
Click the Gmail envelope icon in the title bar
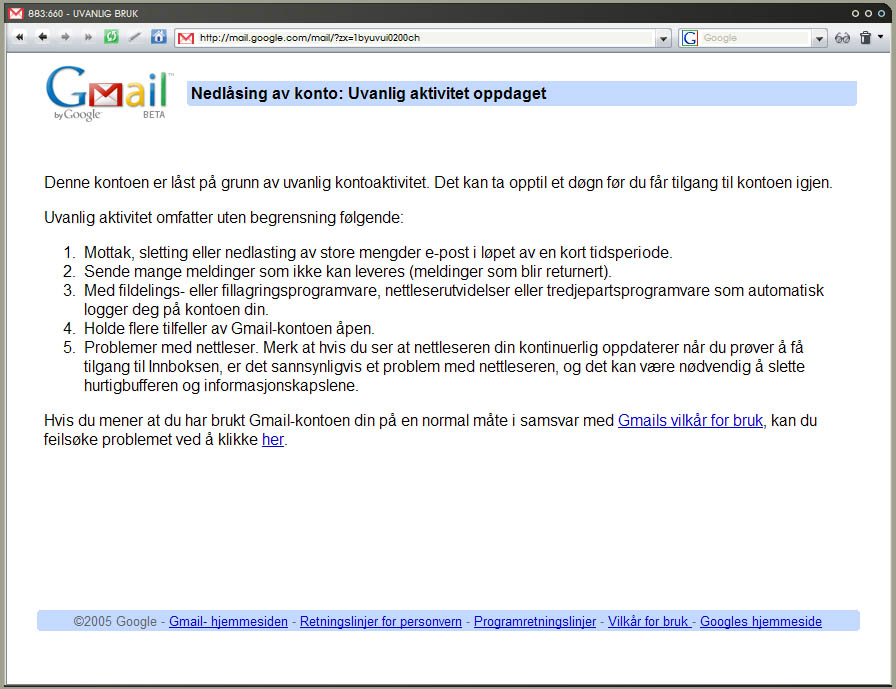[x=16, y=13]
